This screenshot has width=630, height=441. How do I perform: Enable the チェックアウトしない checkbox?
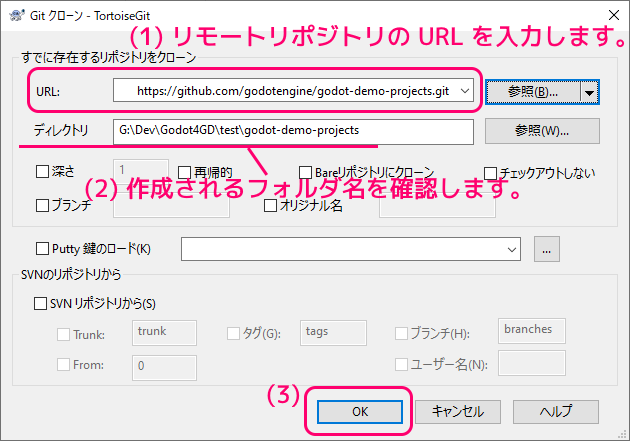490,174
